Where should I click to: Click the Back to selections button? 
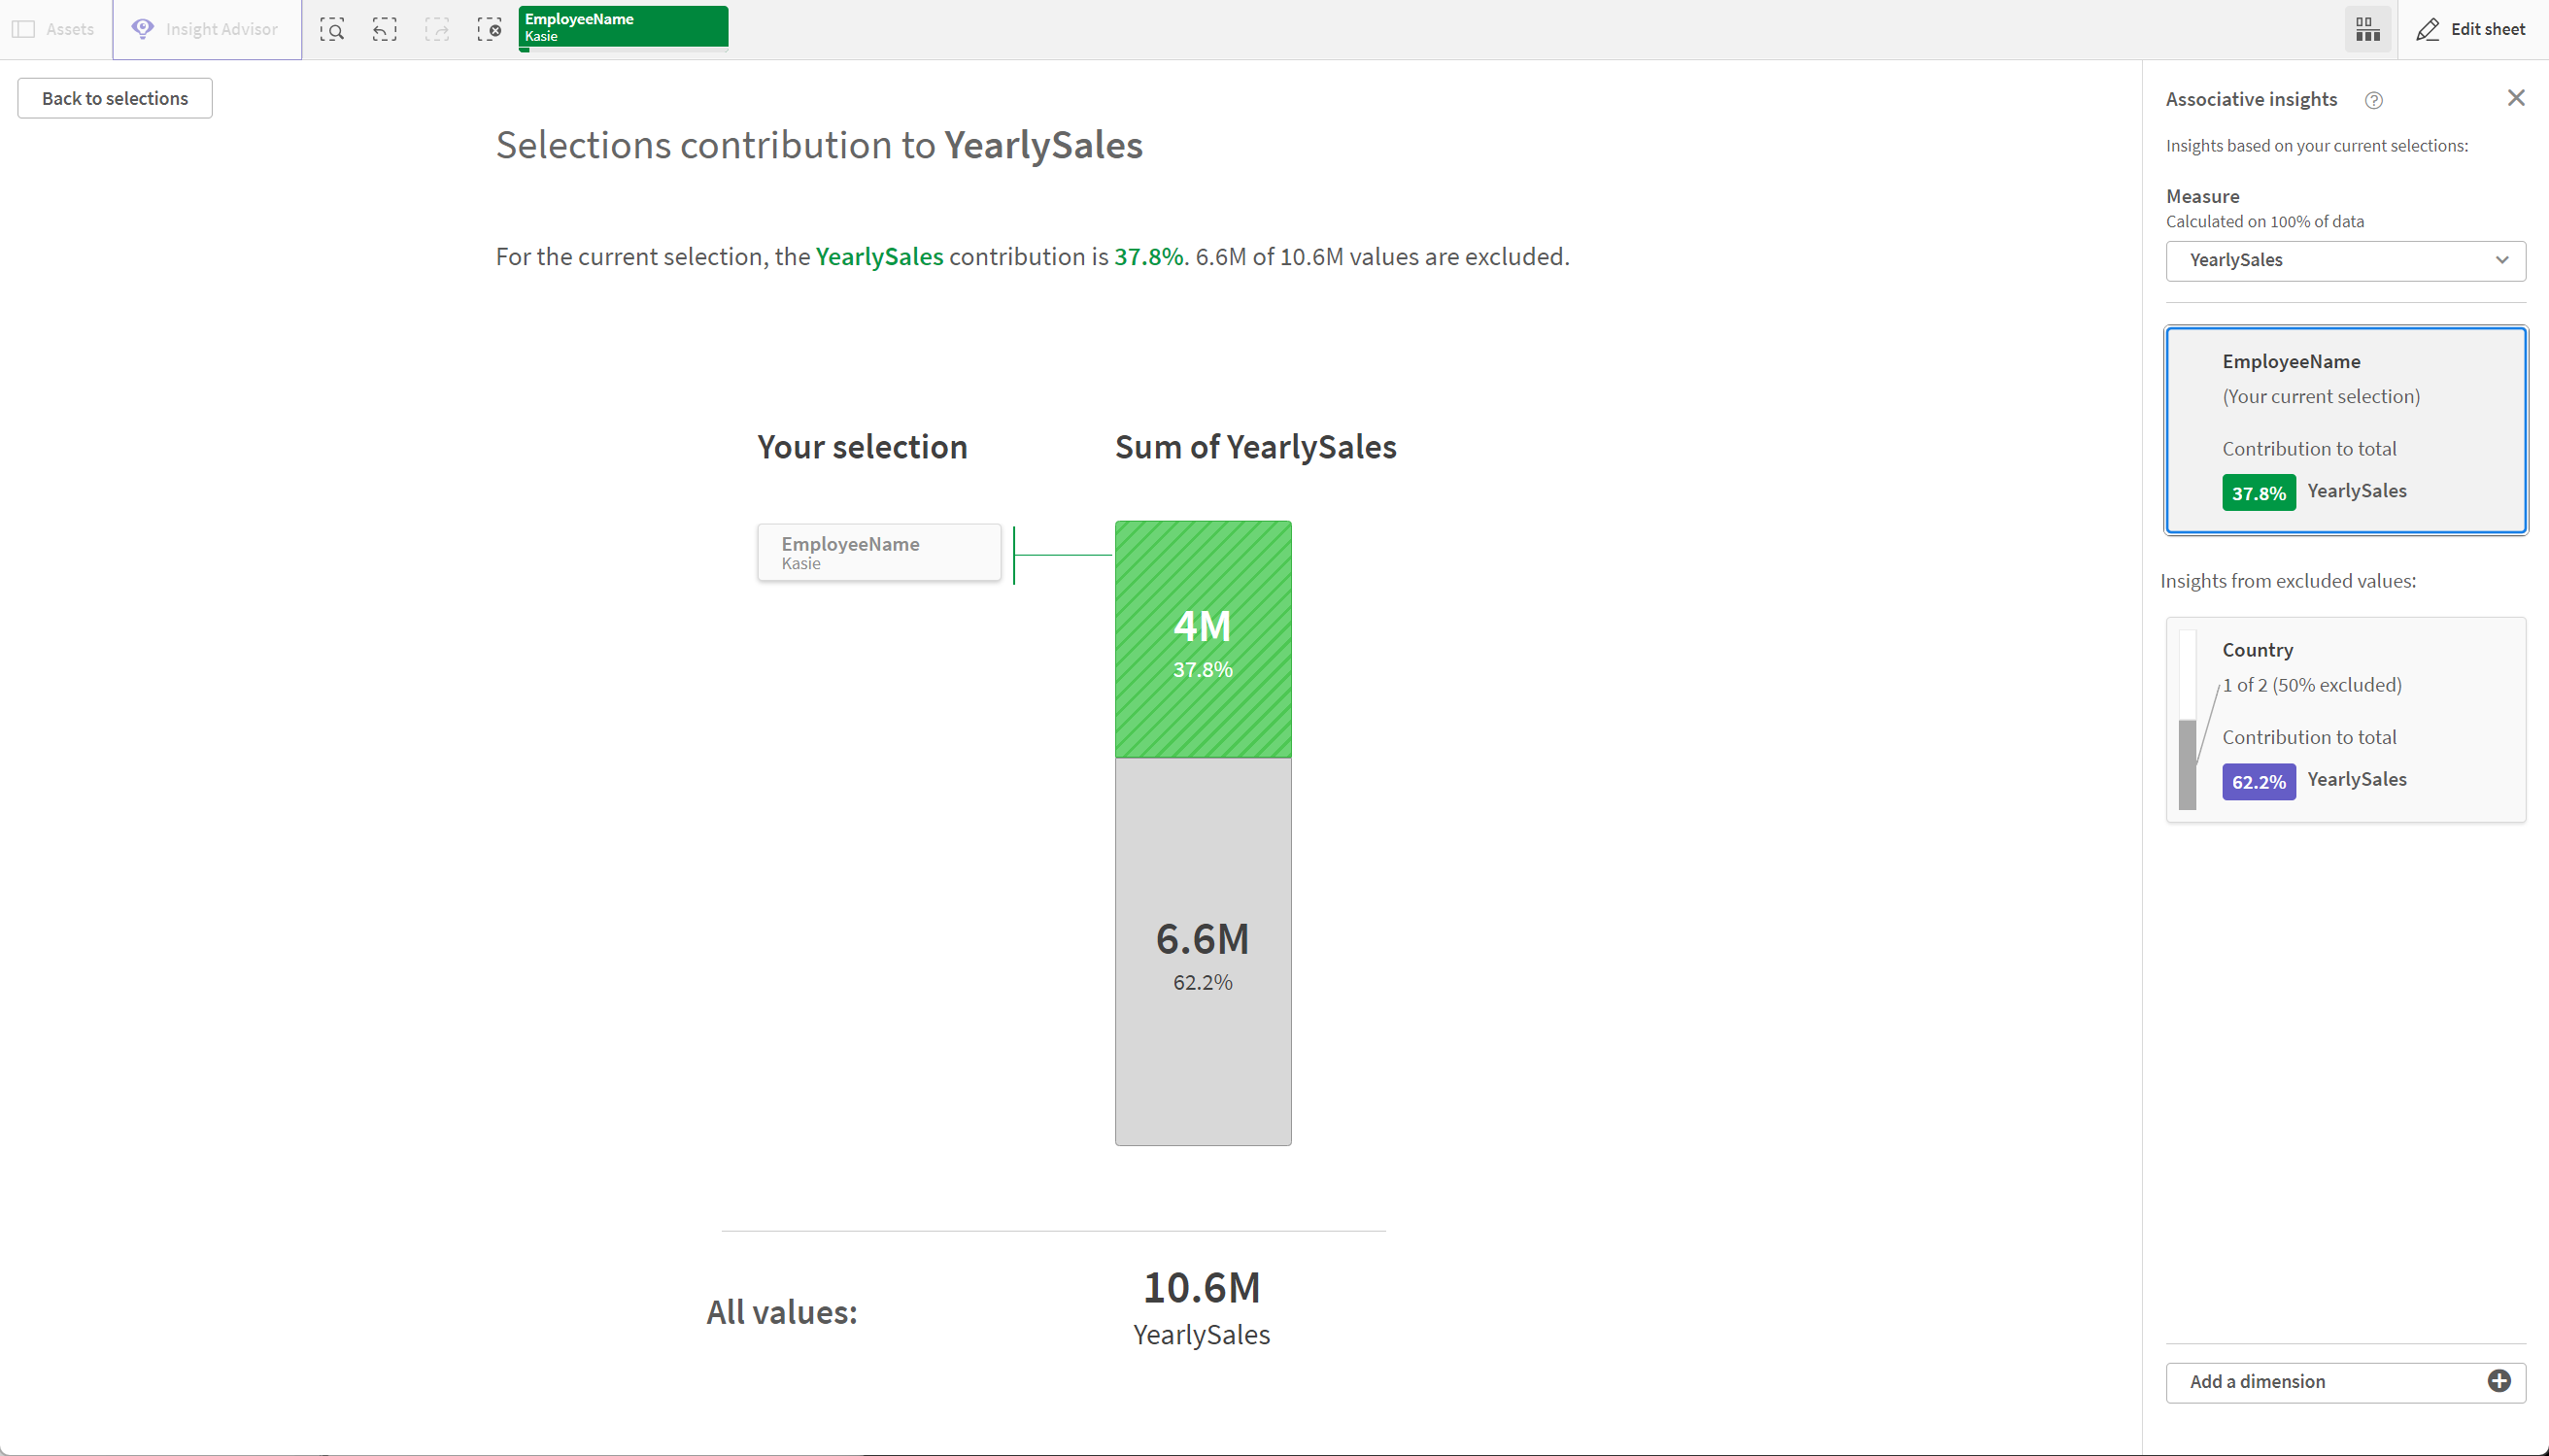pos(114,98)
